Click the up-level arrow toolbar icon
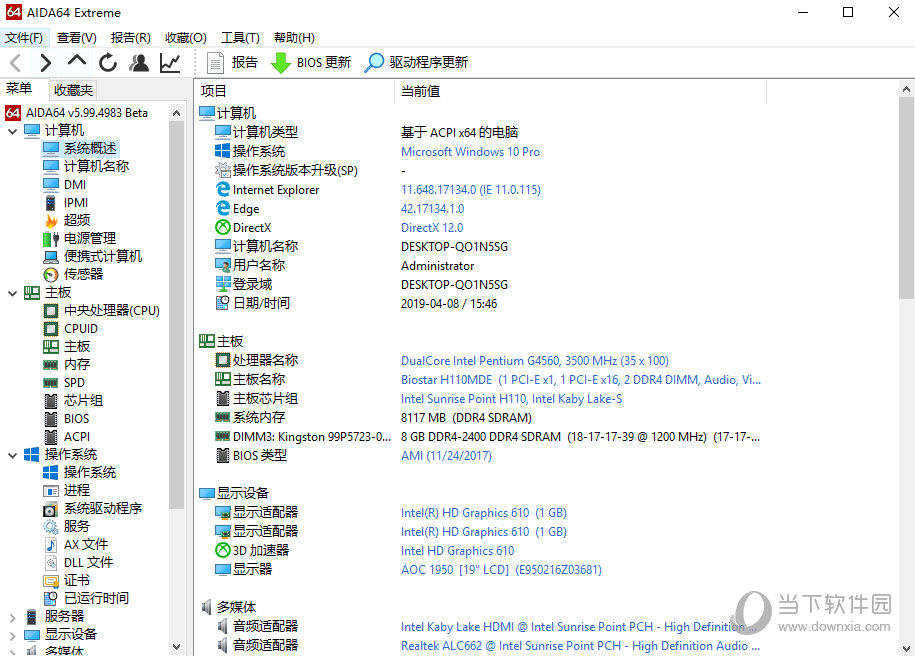The image size is (915, 656). pyautogui.click(x=77, y=61)
